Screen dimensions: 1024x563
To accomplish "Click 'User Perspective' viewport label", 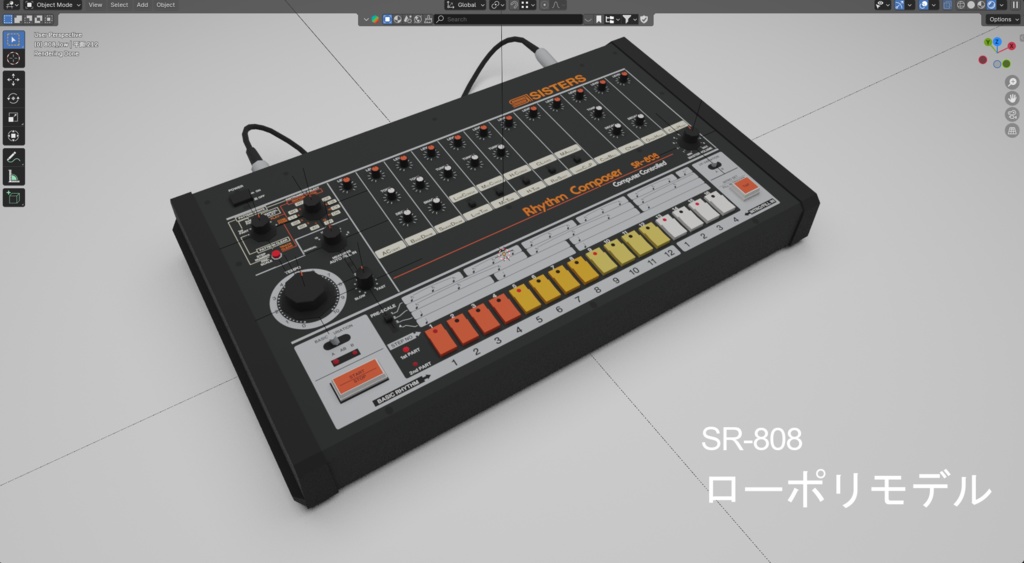I will [58, 35].
